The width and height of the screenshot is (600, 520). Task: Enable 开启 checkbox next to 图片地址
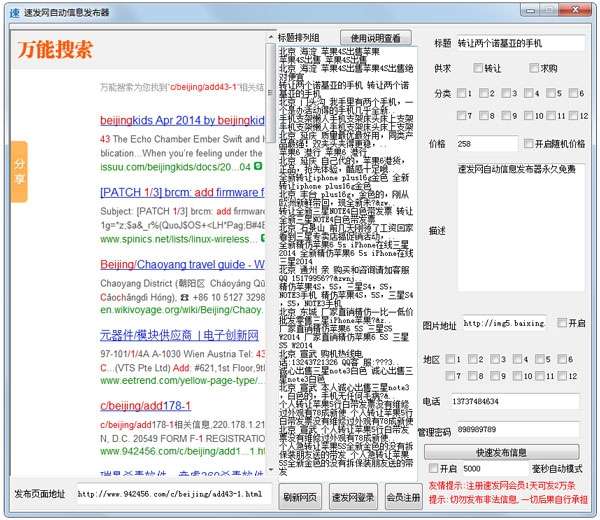click(562, 323)
